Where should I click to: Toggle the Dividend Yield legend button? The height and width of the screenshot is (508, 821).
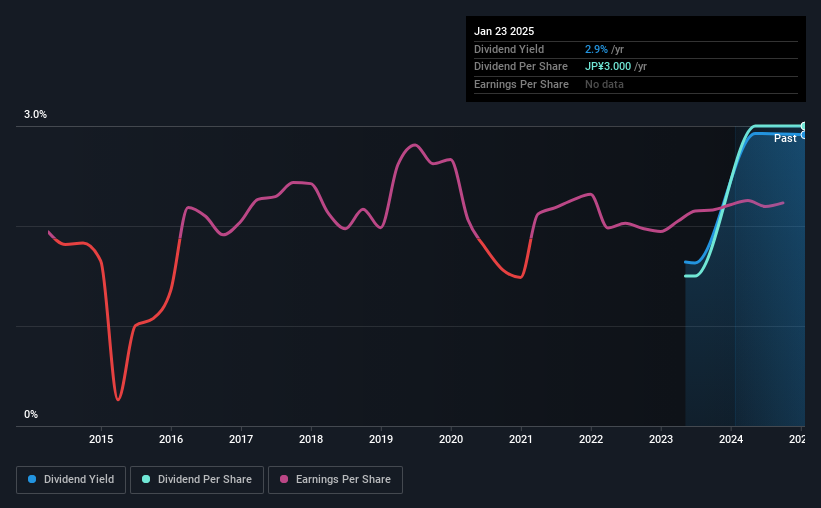71,480
